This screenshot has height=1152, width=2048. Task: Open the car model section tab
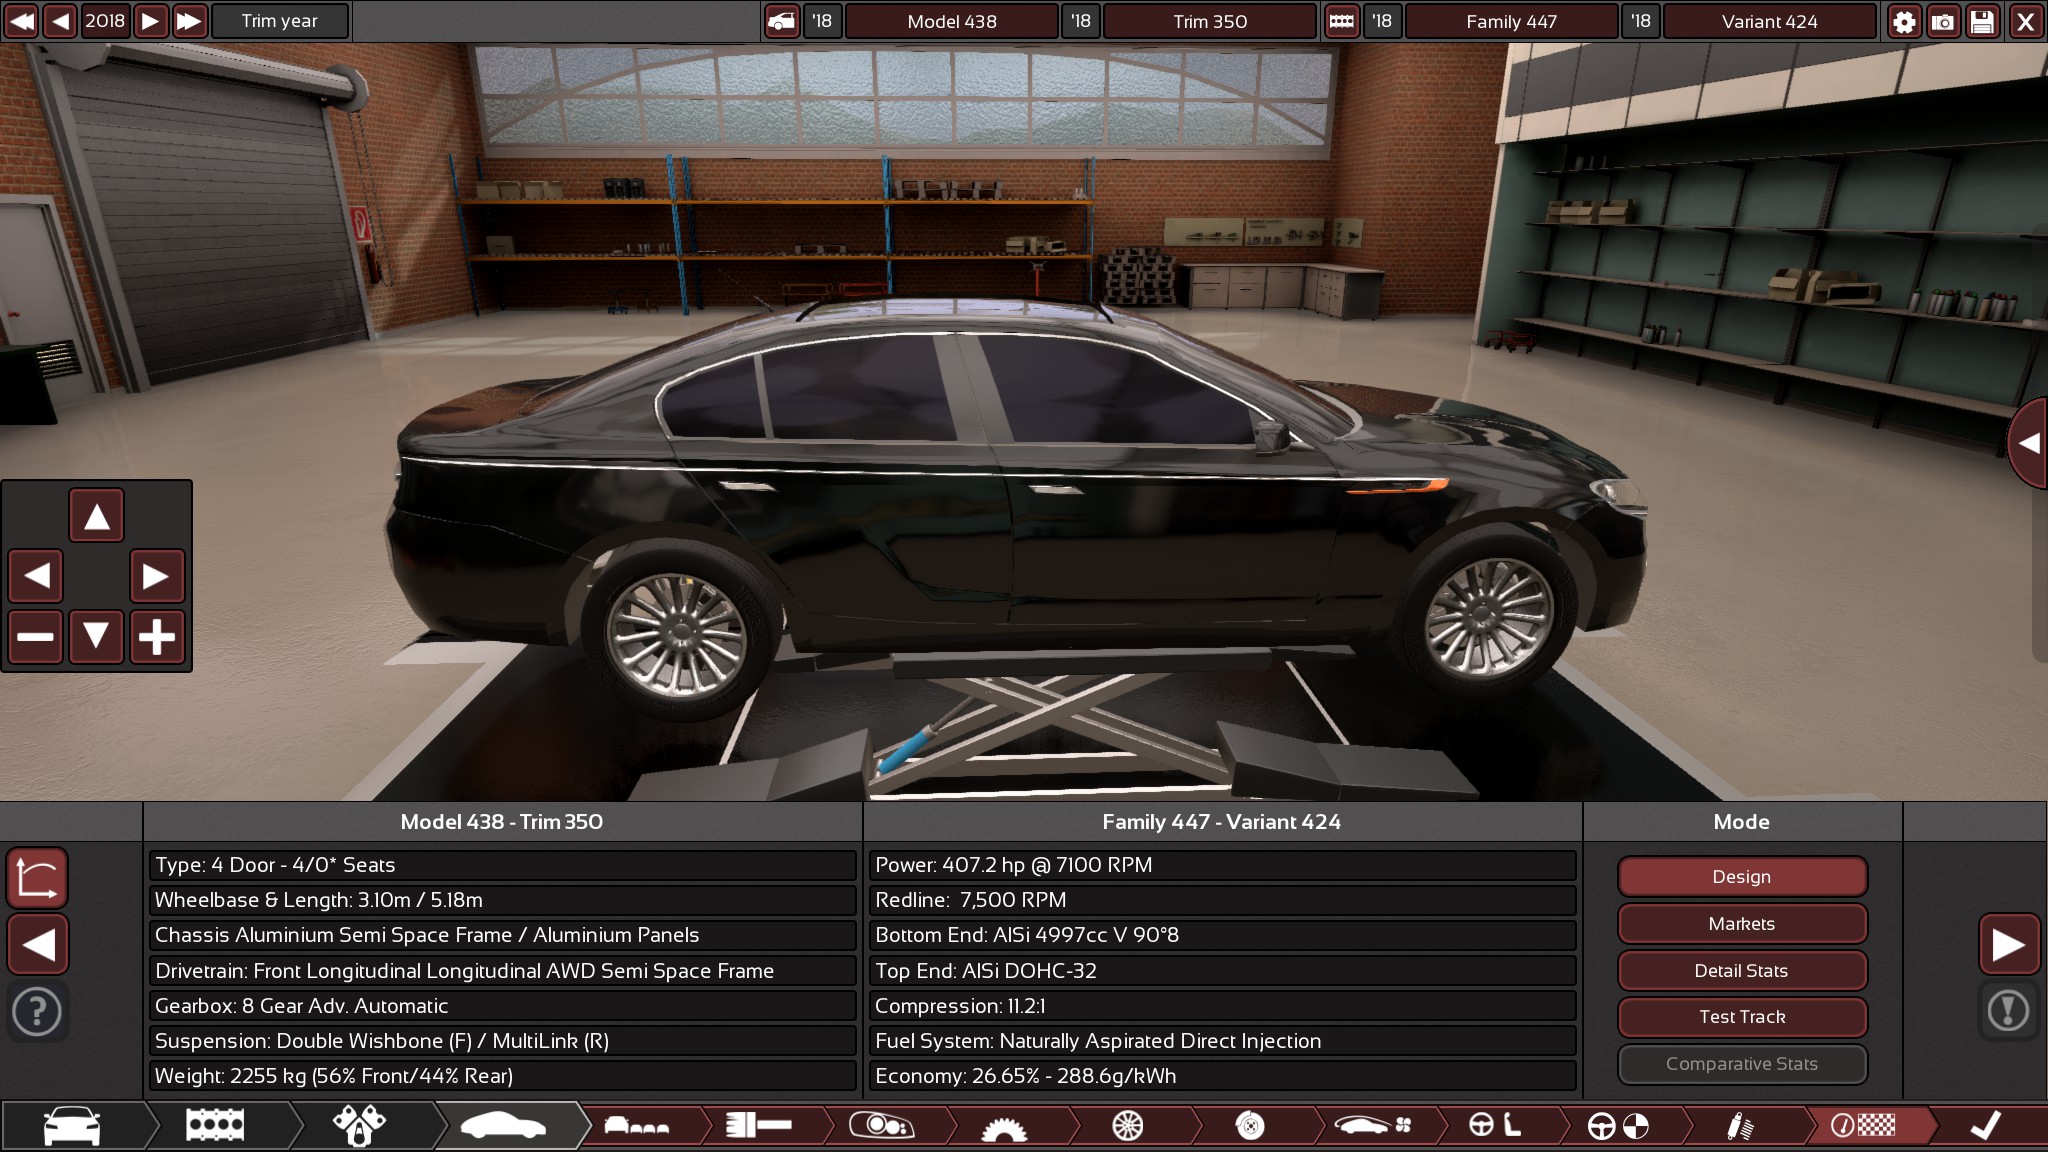pyautogui.click(x=72, y=1126)
